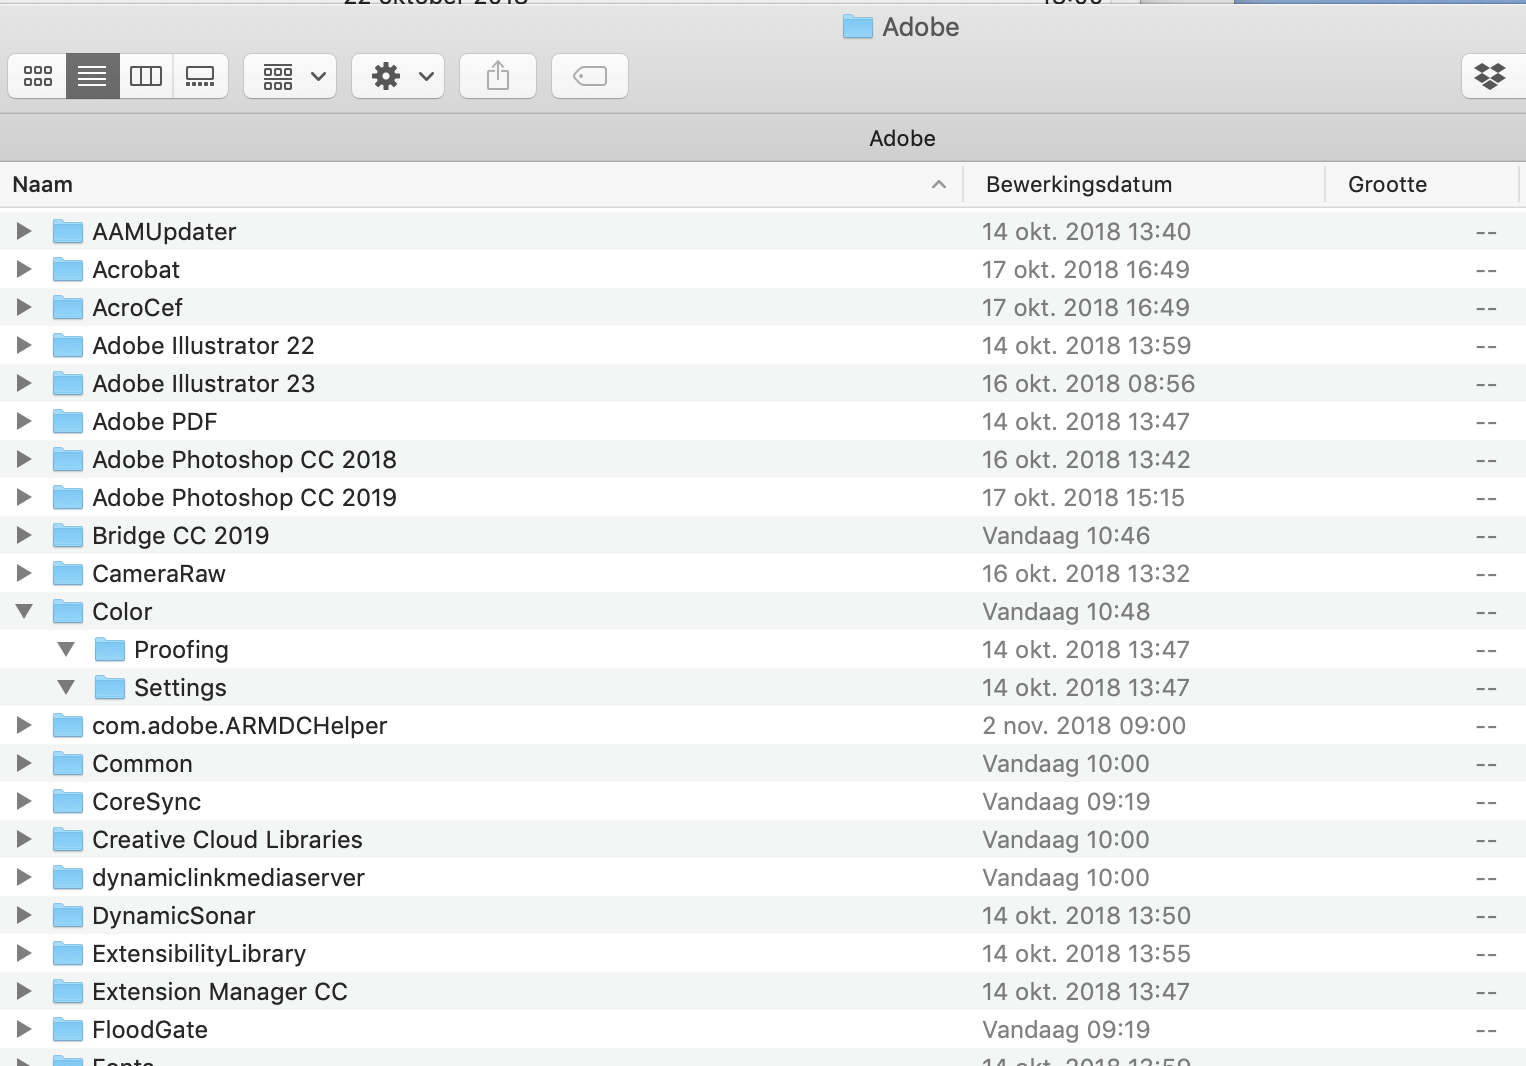This screenshot has height=1066, width=1526.
Task: Click the date 16 okt. 2018 08:56
Action: (x=1088, y=383)
